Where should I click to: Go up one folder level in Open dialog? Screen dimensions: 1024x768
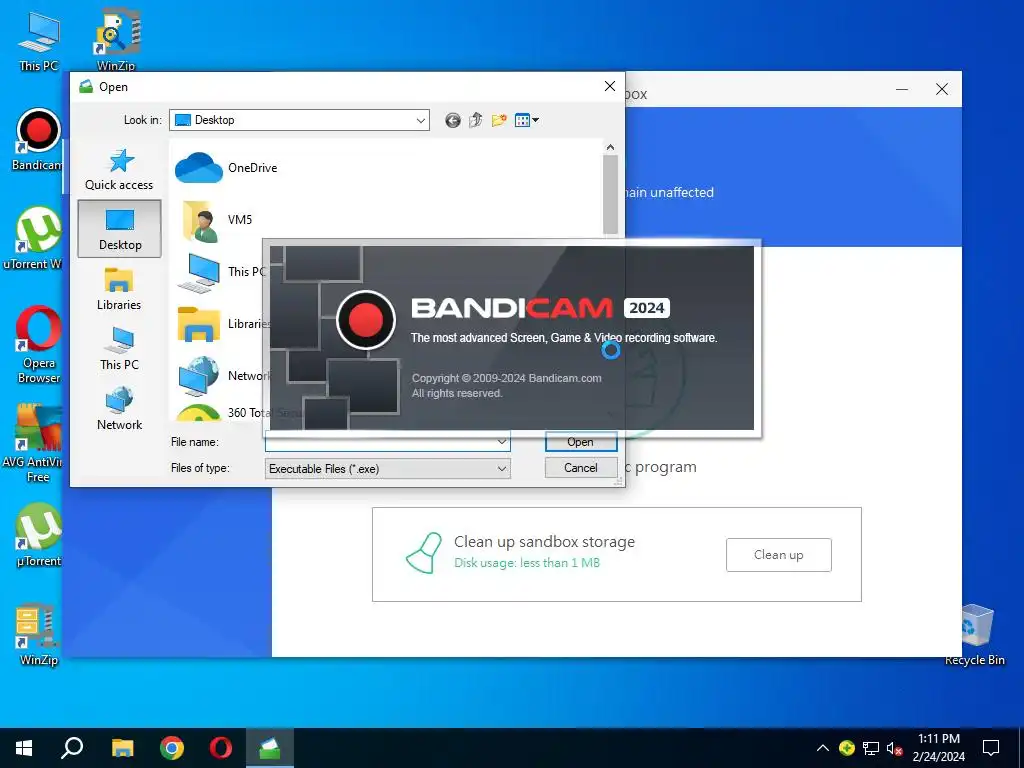click(x=475, y=120)
